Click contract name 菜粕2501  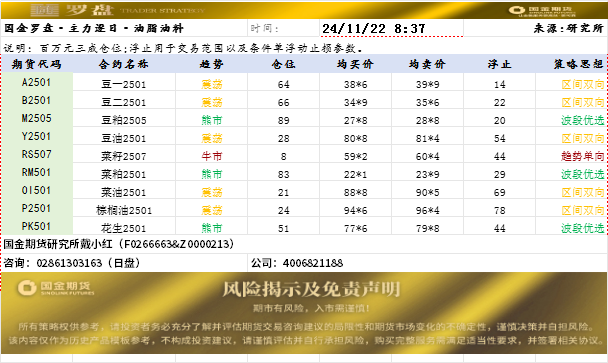click(124, 174)
